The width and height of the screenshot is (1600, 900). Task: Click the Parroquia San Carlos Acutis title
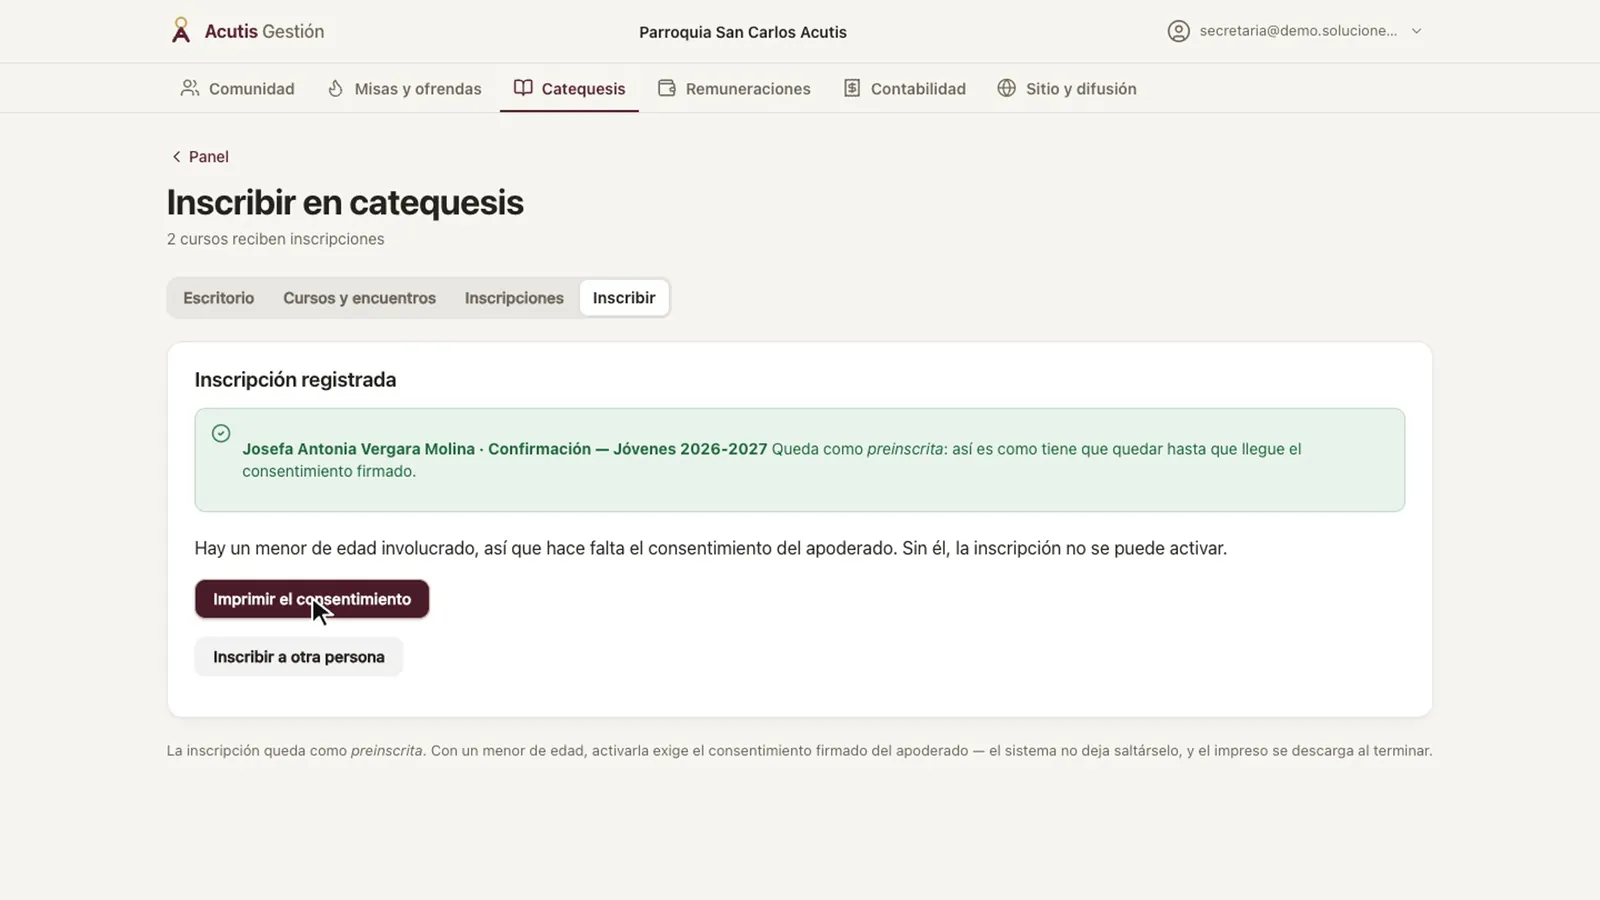[x=743, y=32]
